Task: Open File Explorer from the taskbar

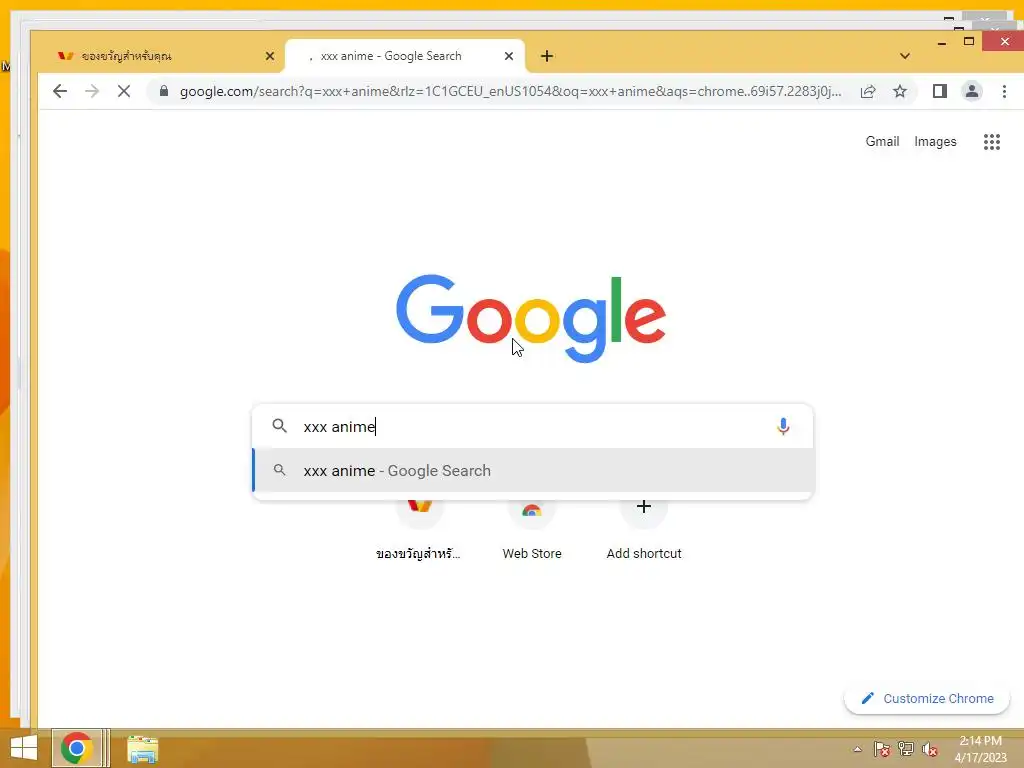Action: (x=142, y=749)
